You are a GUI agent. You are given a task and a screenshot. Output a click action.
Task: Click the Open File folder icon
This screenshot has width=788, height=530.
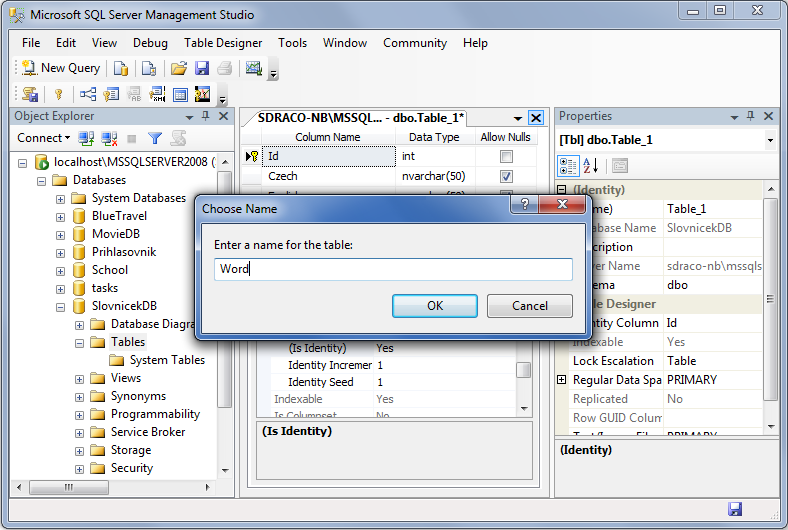pyautogui.click(x=178, y=68)
